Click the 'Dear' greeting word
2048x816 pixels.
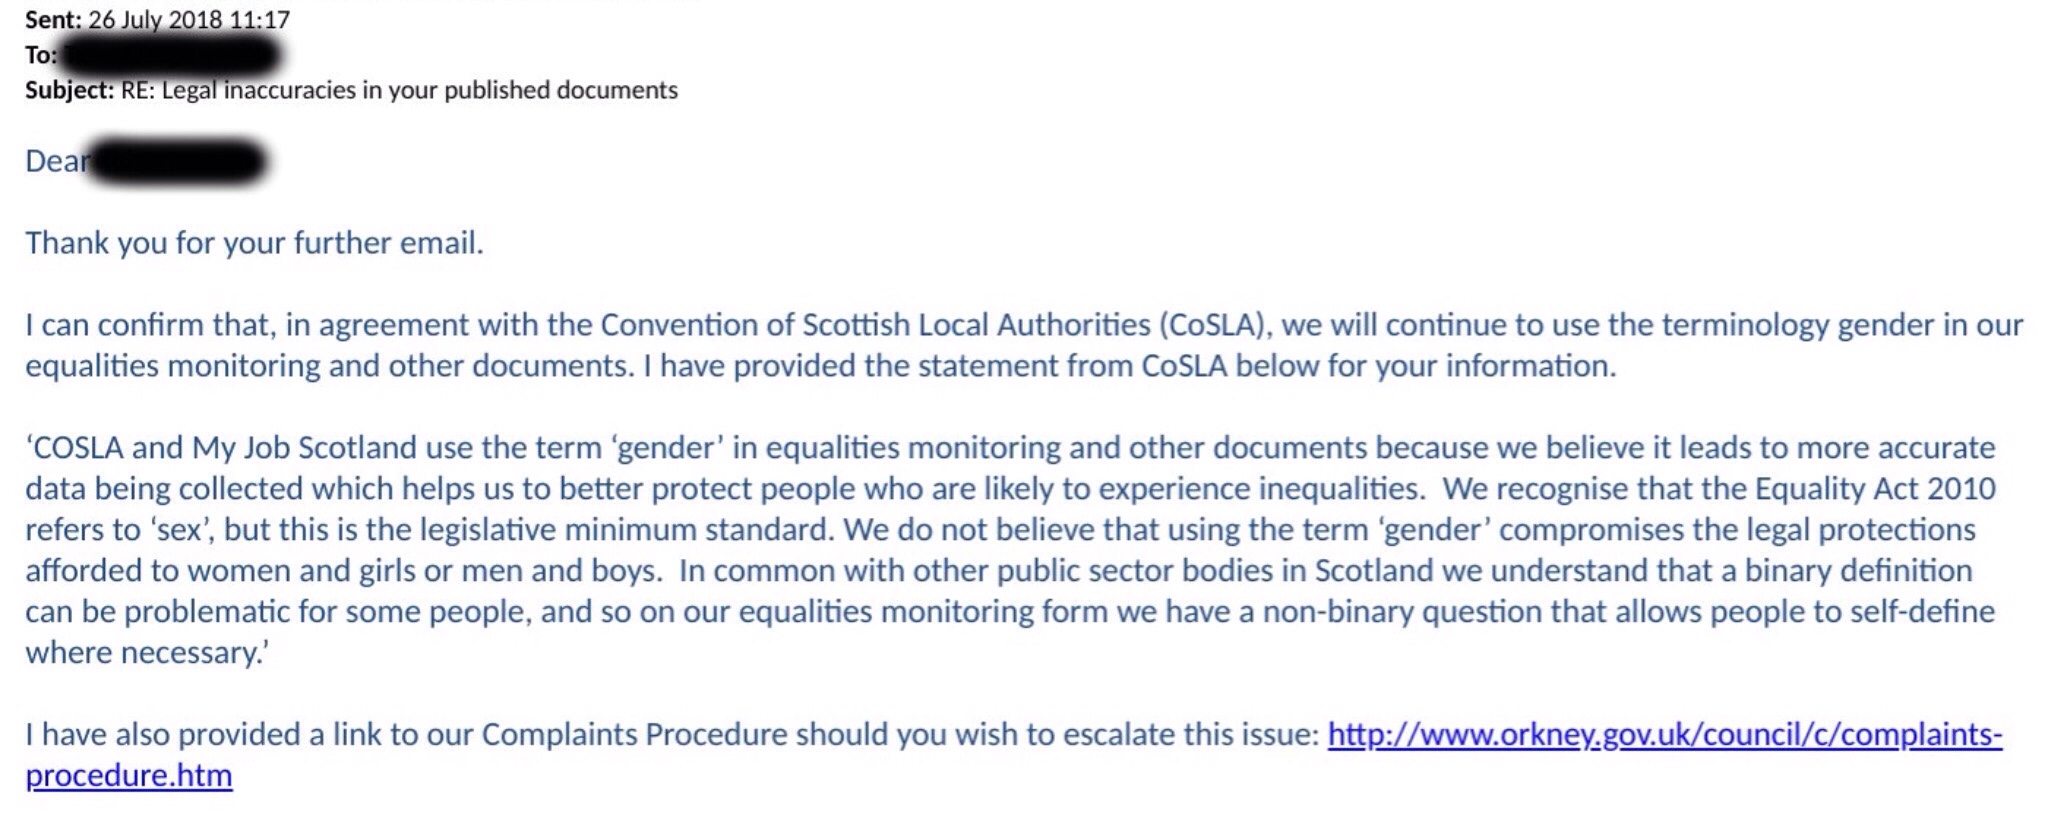[x=55, y=161]
